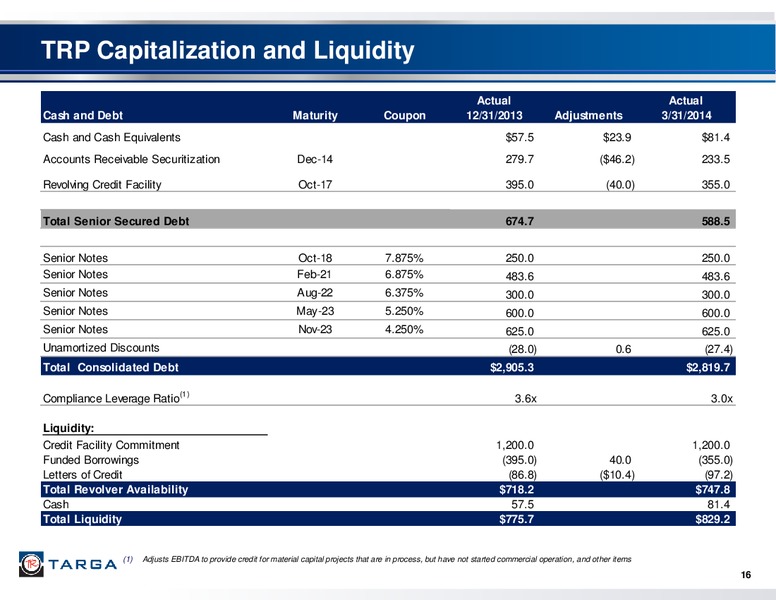Click the 'Coupon' column header
The height and width of the screenshot is (600, 776).
click(404, 115)
